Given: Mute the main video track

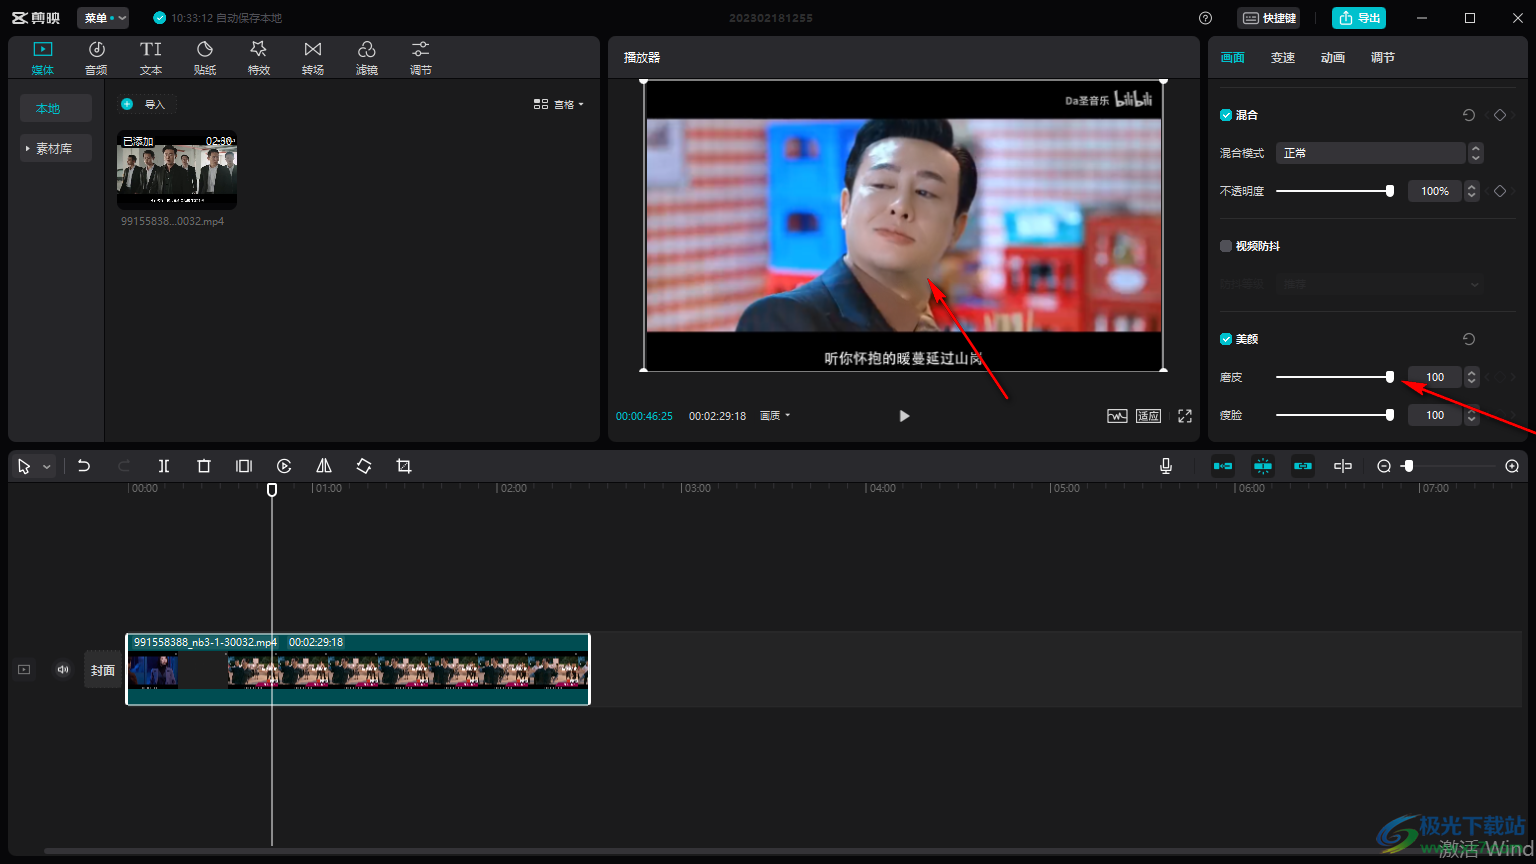Looking at the screenshot, I should [63, 669].
